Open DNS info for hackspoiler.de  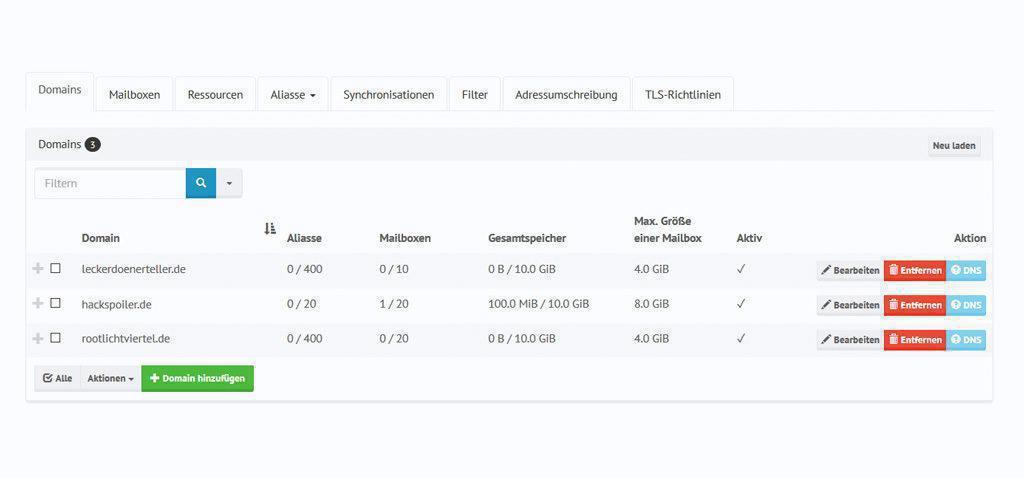pyautogui.click(x=966, y=305)
